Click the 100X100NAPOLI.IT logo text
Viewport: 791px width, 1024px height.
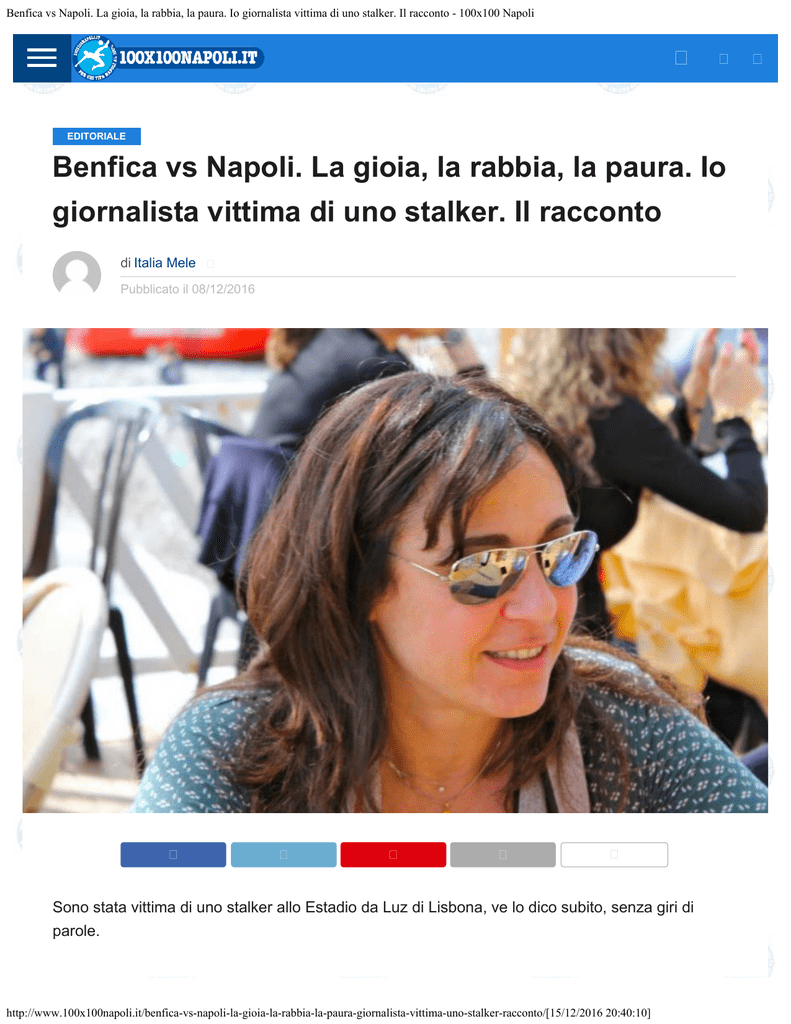click(189, 57)
